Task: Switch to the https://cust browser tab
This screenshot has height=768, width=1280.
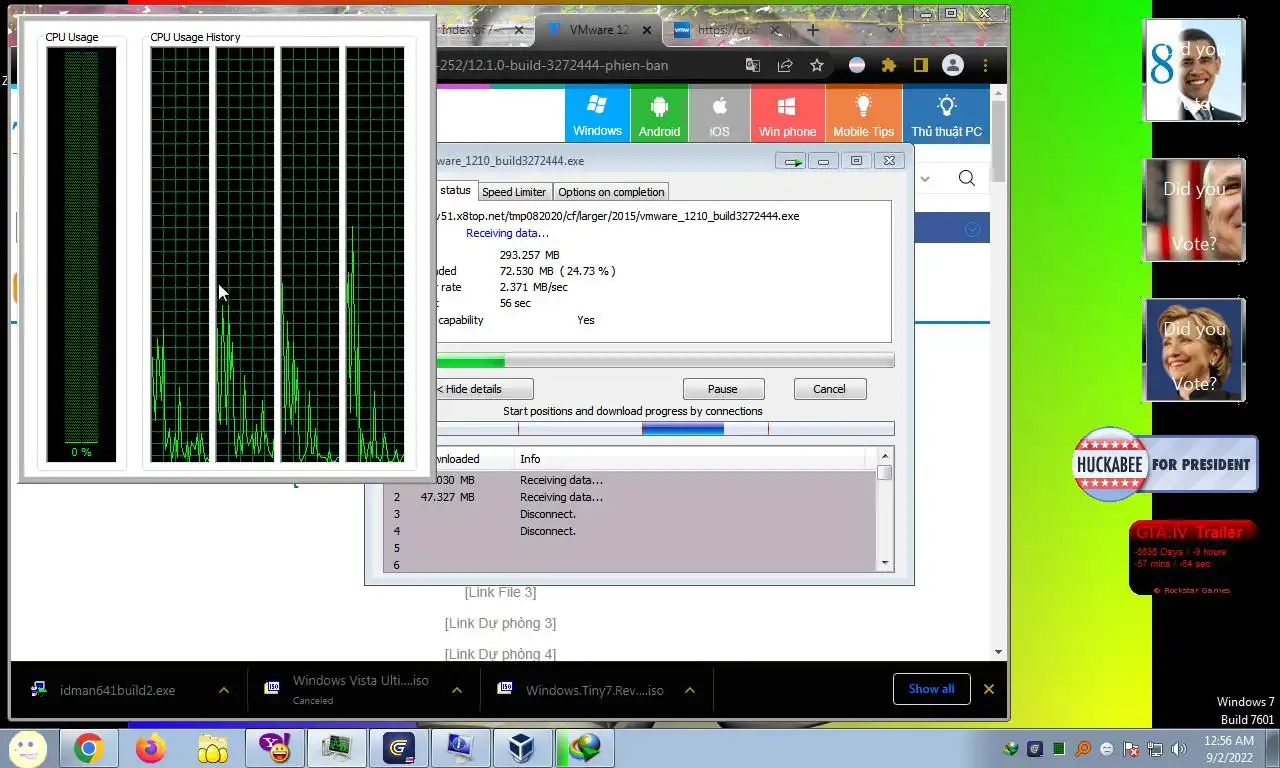Action: click(727, 30)
